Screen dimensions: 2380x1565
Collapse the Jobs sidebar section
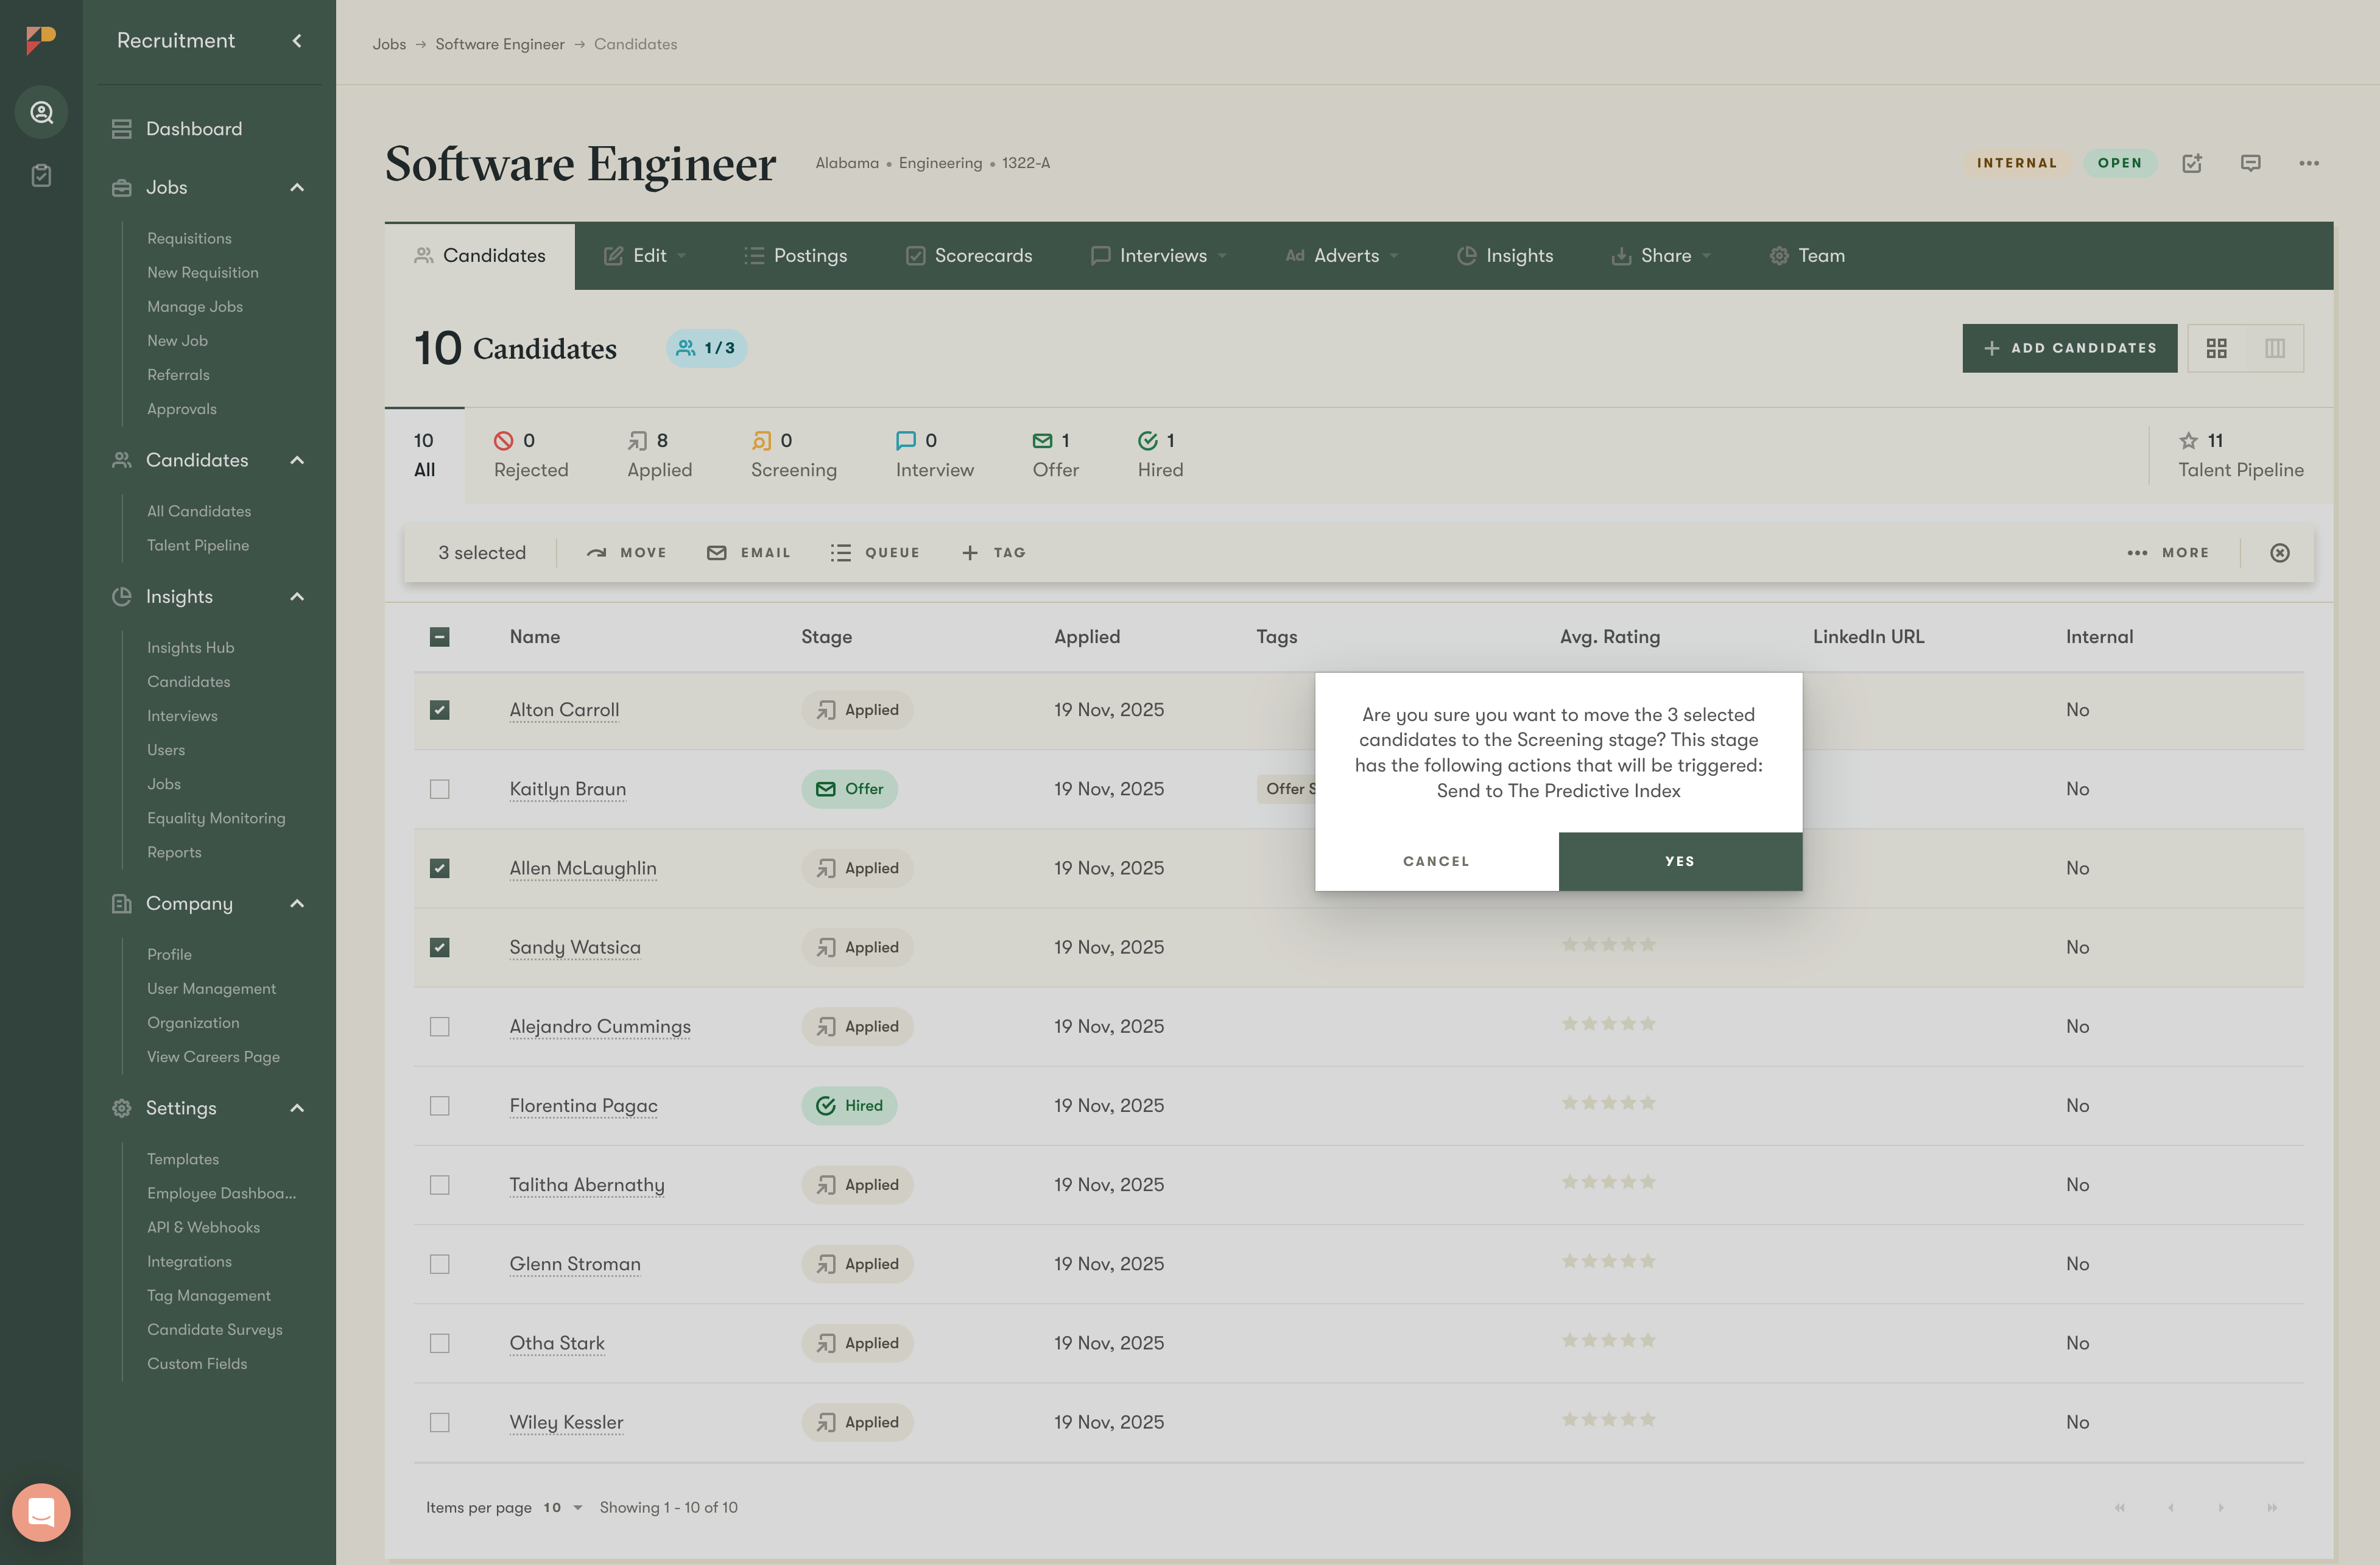pyautogui.click(x=297, y=188)
